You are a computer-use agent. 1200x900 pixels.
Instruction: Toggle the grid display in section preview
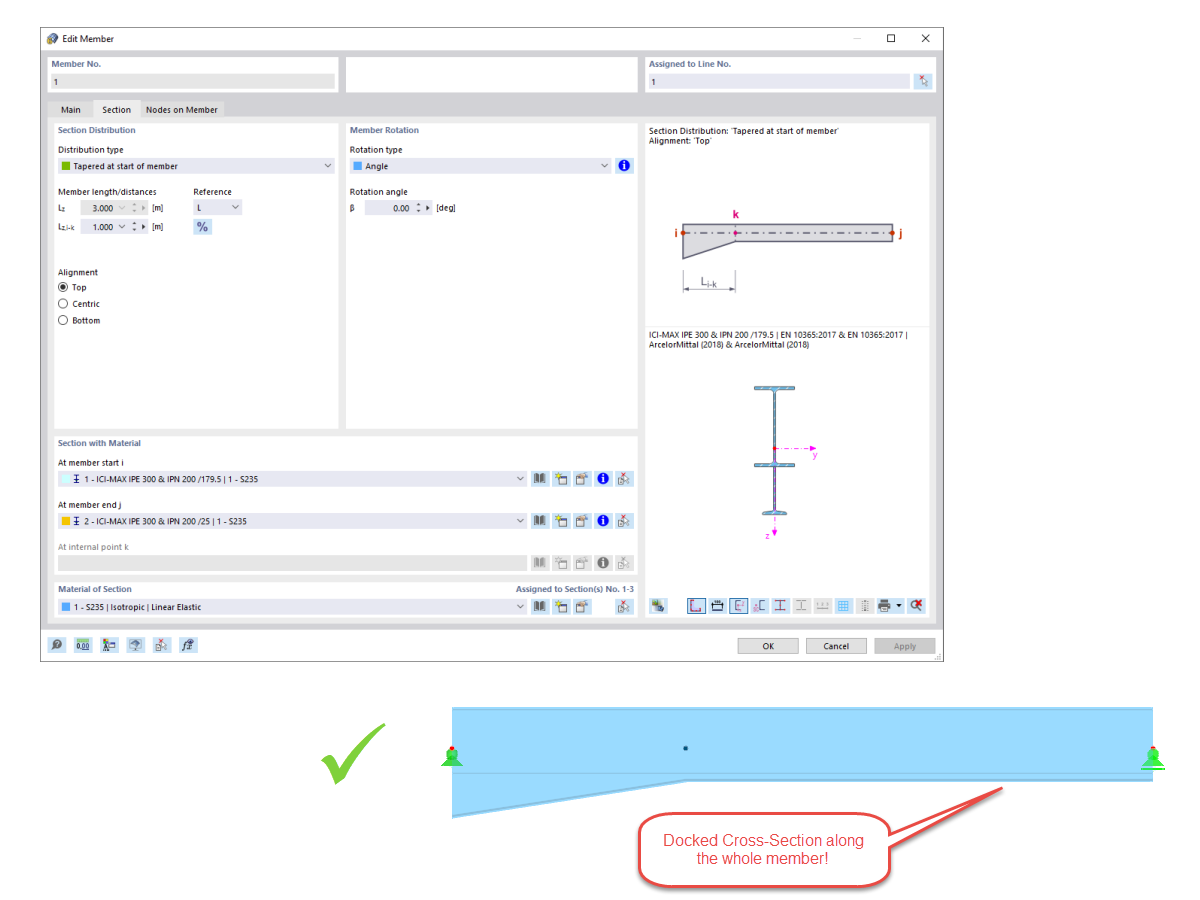click(842, 606)
